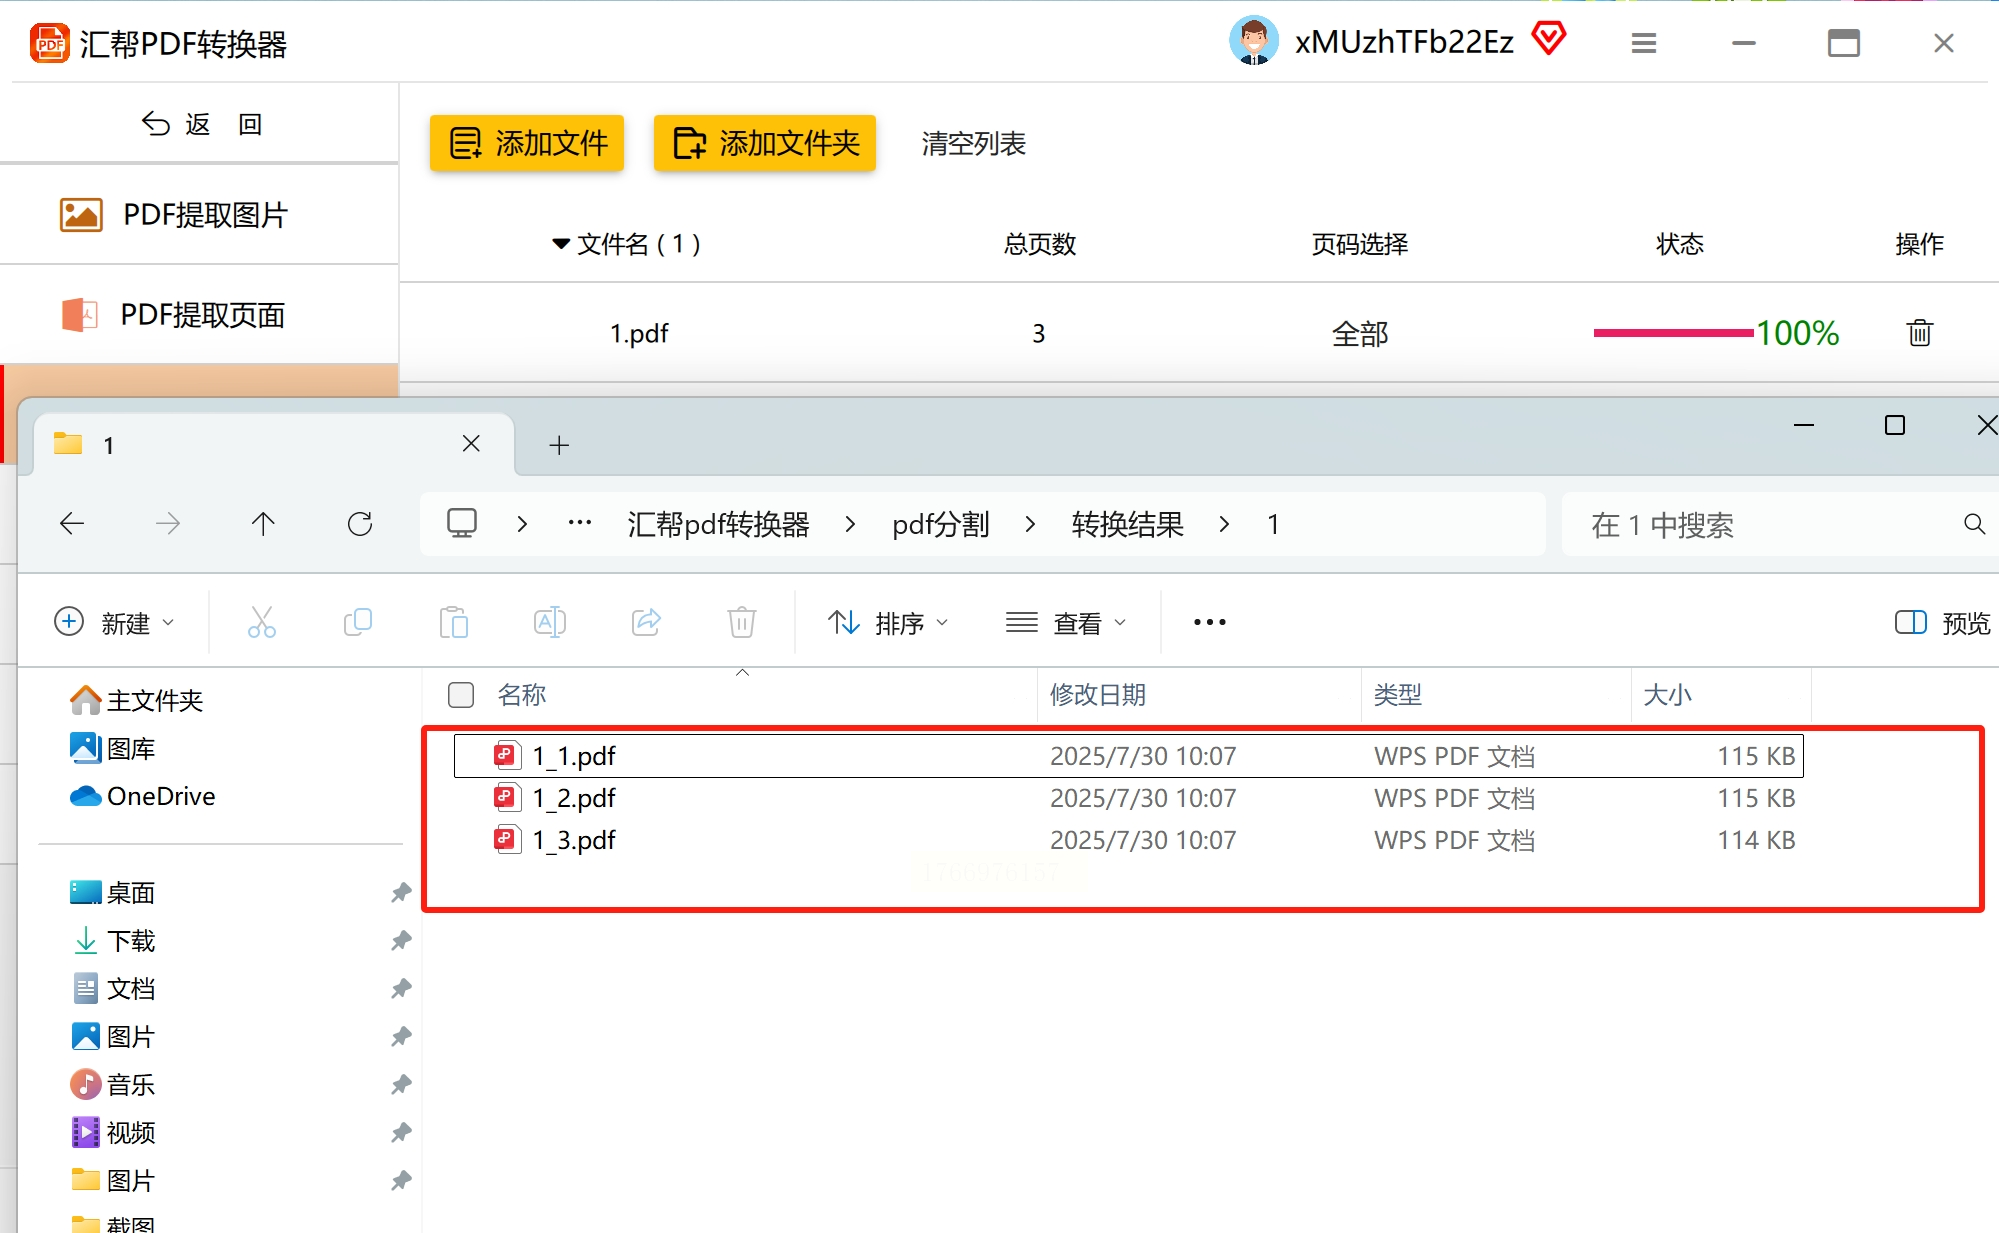Go up one folder level
Screen dimensions: 1999x1233
point(263,524)
